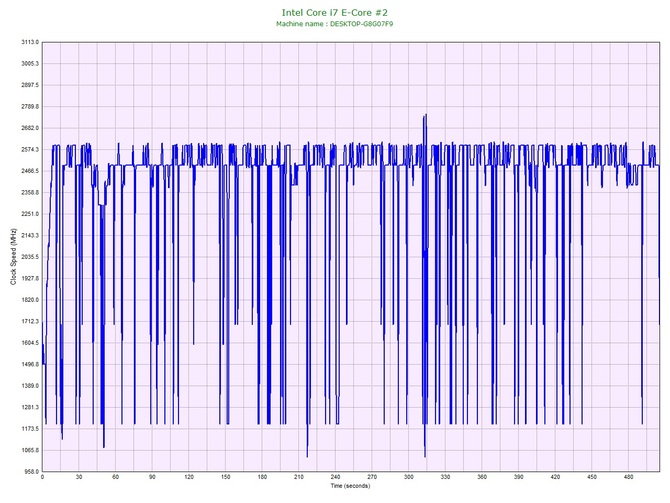Click the 2789.8 y-axis value

(30, 107)
